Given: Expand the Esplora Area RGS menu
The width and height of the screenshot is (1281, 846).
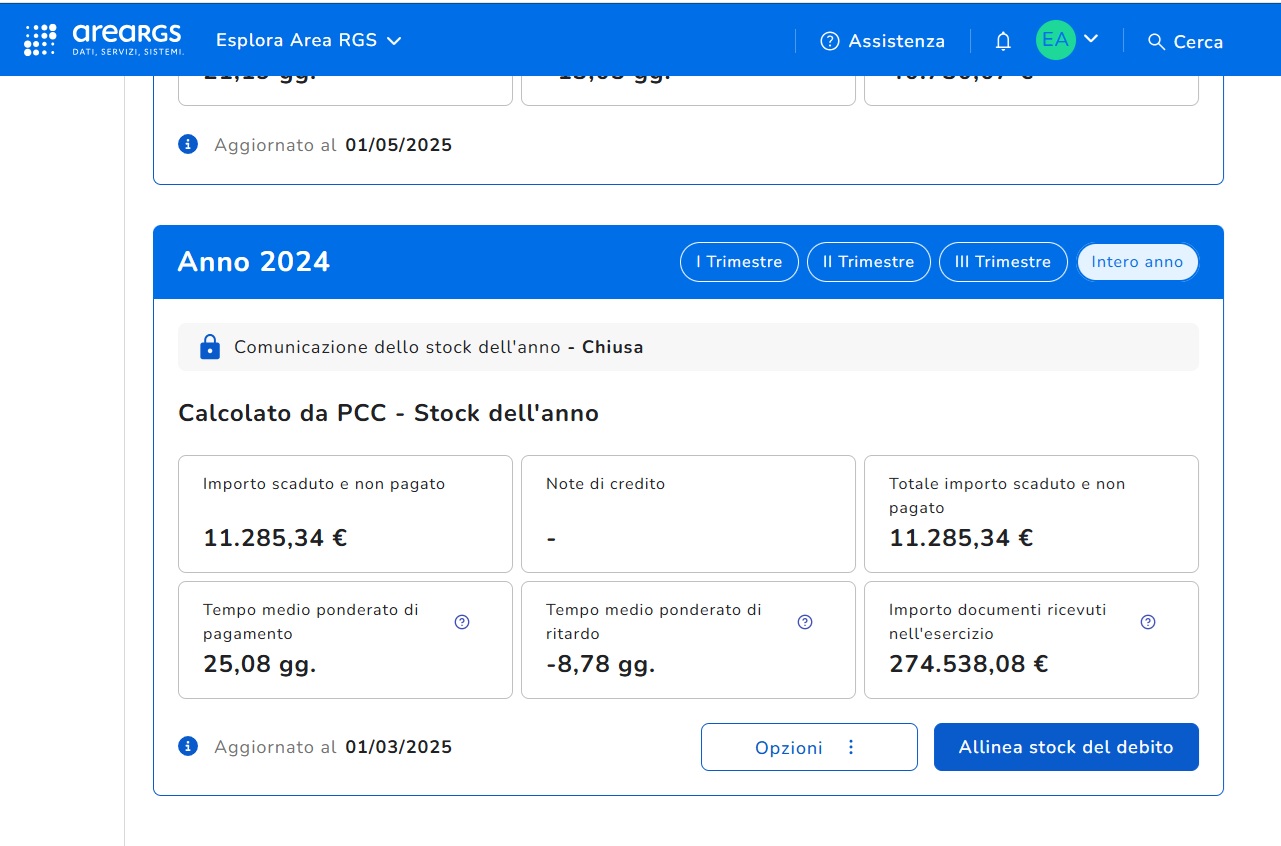Looking at the screenshot, I should point(309,41).
